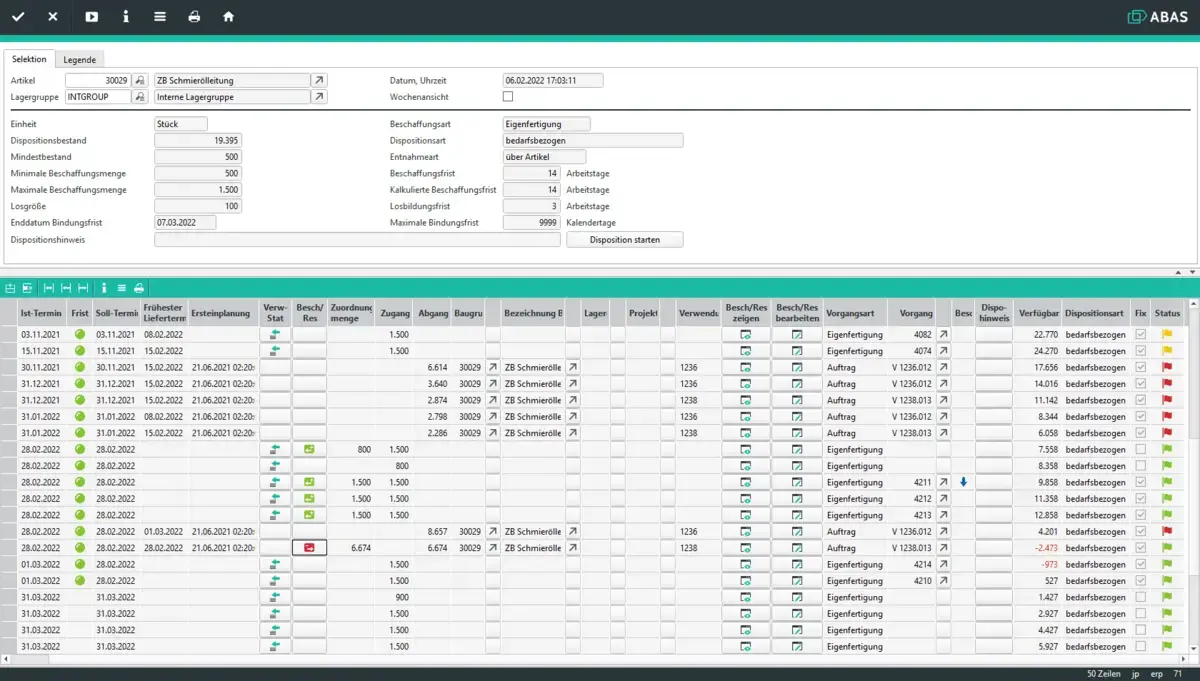1200x681 pixels.
Task: Open the list menu icon in table toolbar
Action: click(121, 287)
